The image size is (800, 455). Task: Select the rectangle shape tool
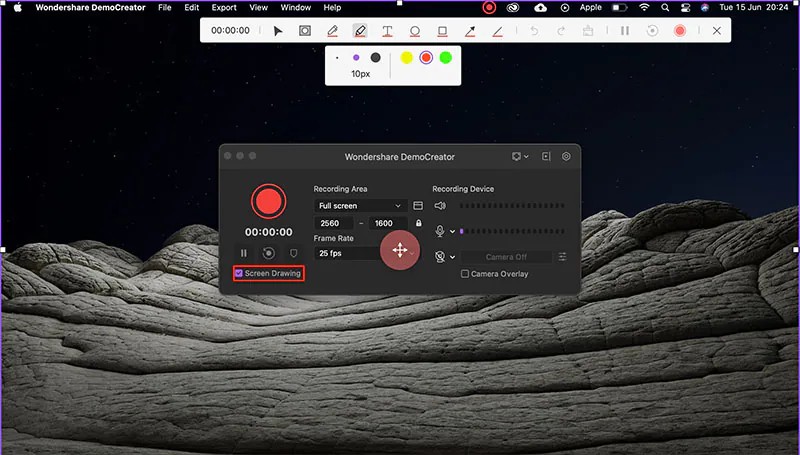click(442, 31)
